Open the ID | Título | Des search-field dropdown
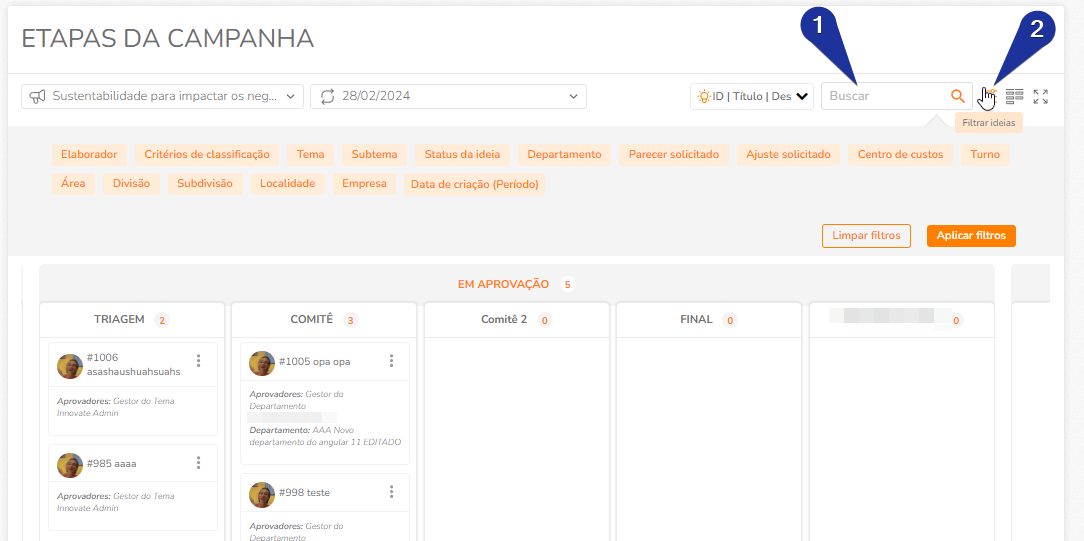Screen dimensions: 1084x541 point(752,96)
